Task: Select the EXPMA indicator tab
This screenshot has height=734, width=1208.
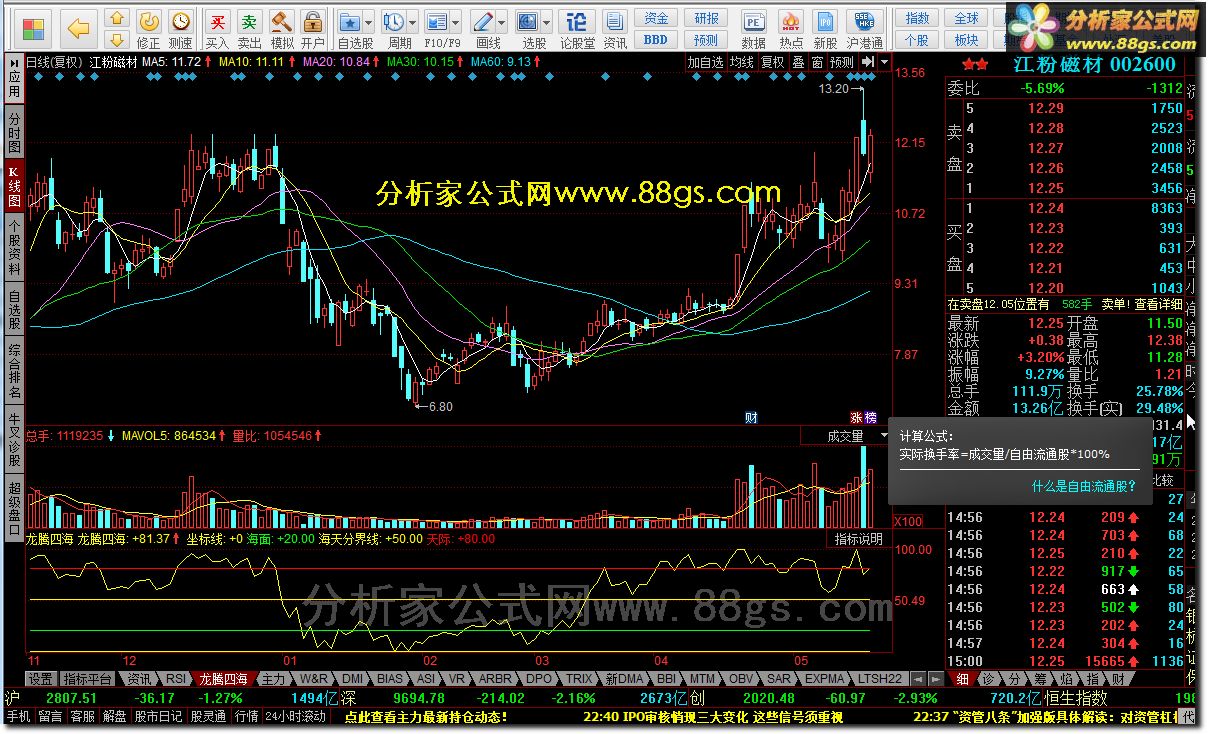Action: coord(824,678)
